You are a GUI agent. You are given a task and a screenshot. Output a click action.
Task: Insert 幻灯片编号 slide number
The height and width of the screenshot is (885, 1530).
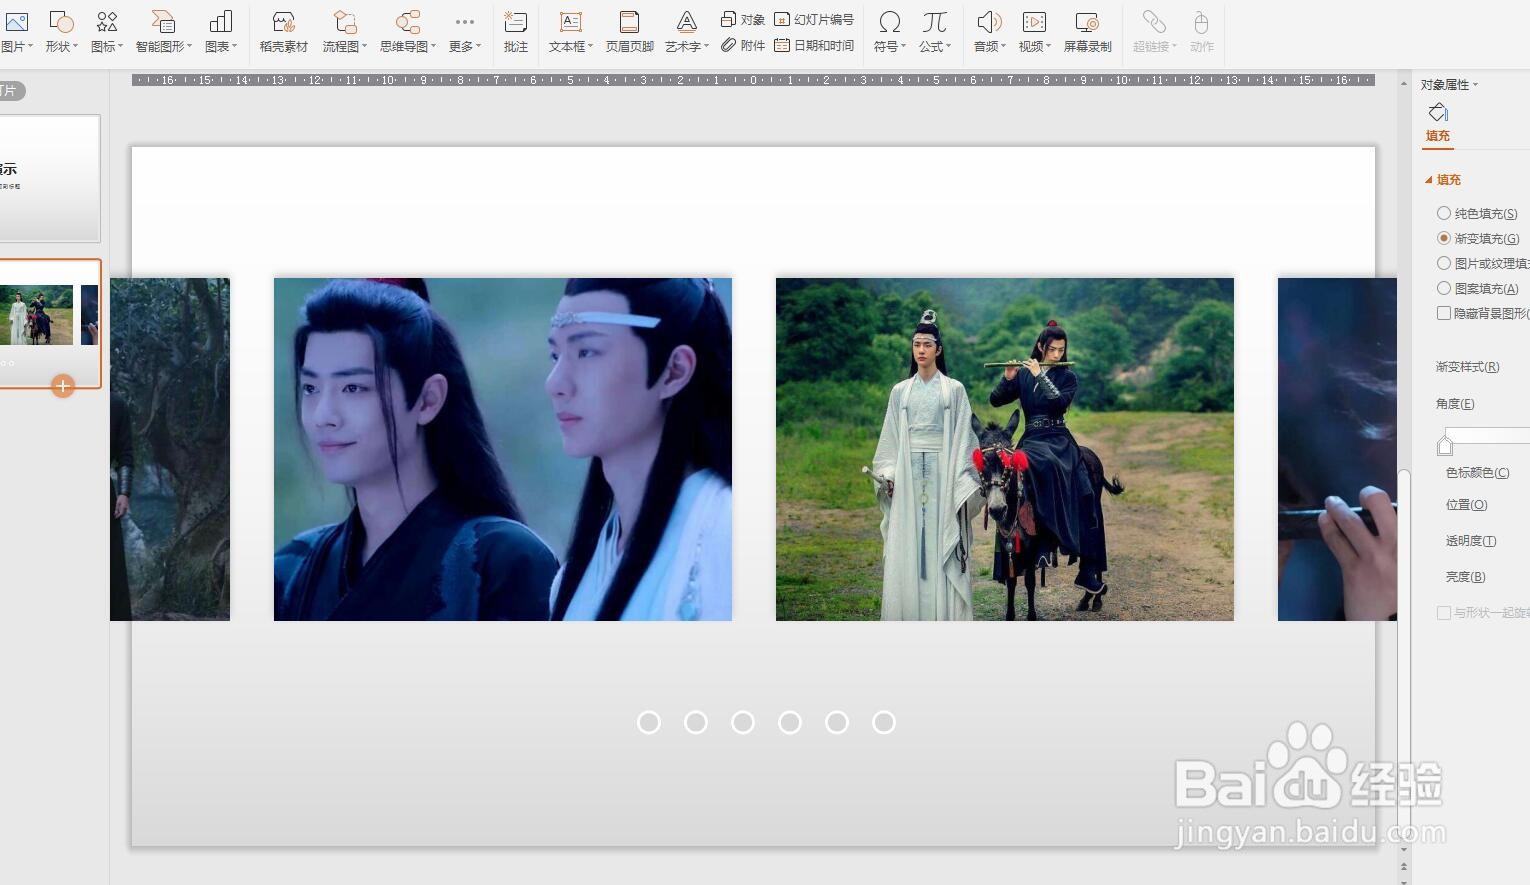(814, 19)
